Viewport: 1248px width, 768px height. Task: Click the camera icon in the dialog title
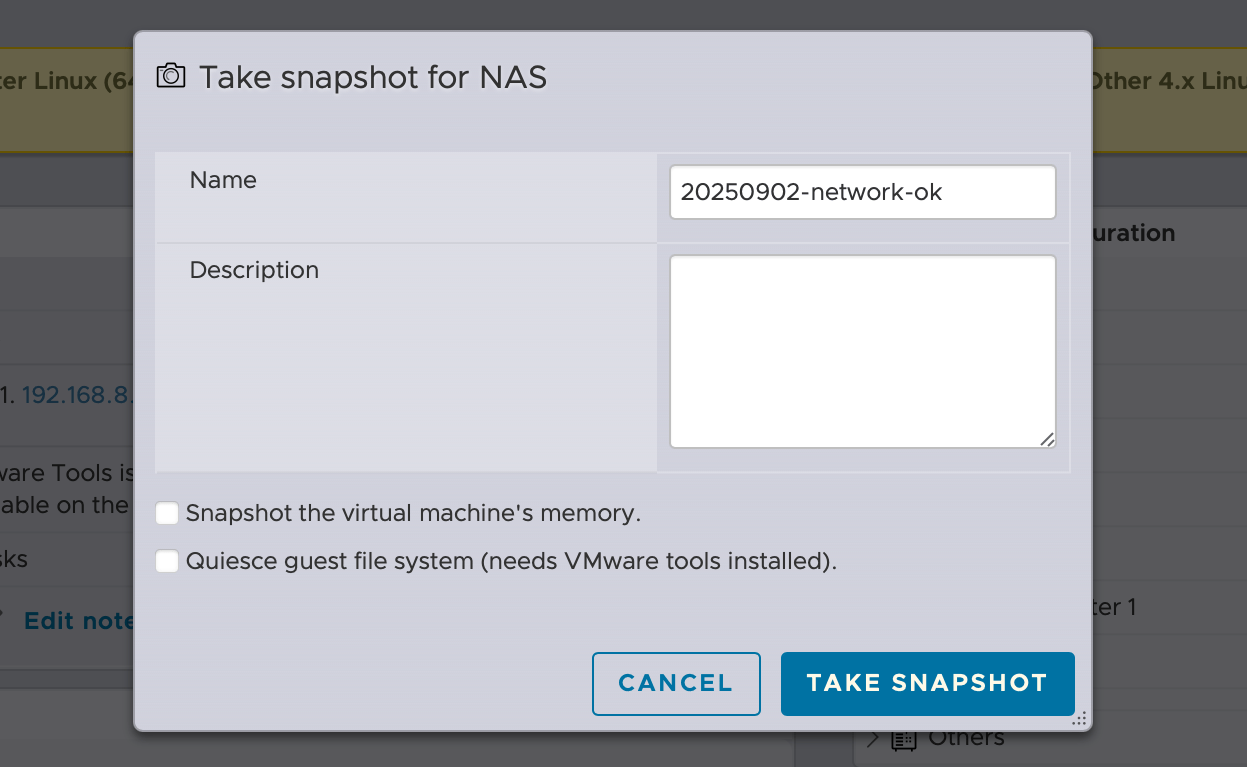tap(171, 76)
